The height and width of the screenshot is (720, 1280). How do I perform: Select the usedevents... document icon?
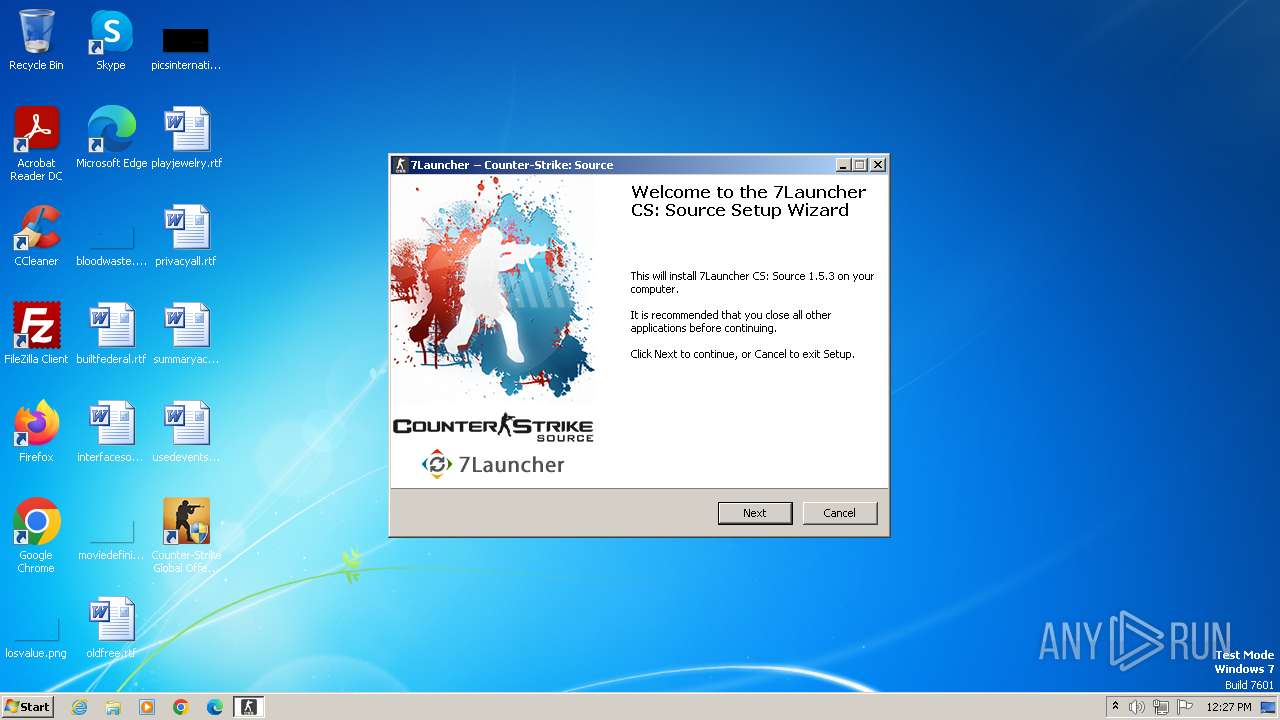point(186,432)
